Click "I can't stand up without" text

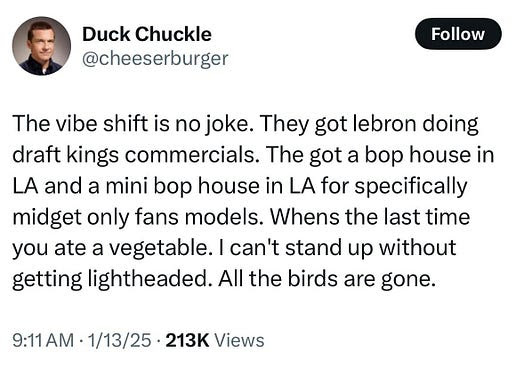(343, 248)
